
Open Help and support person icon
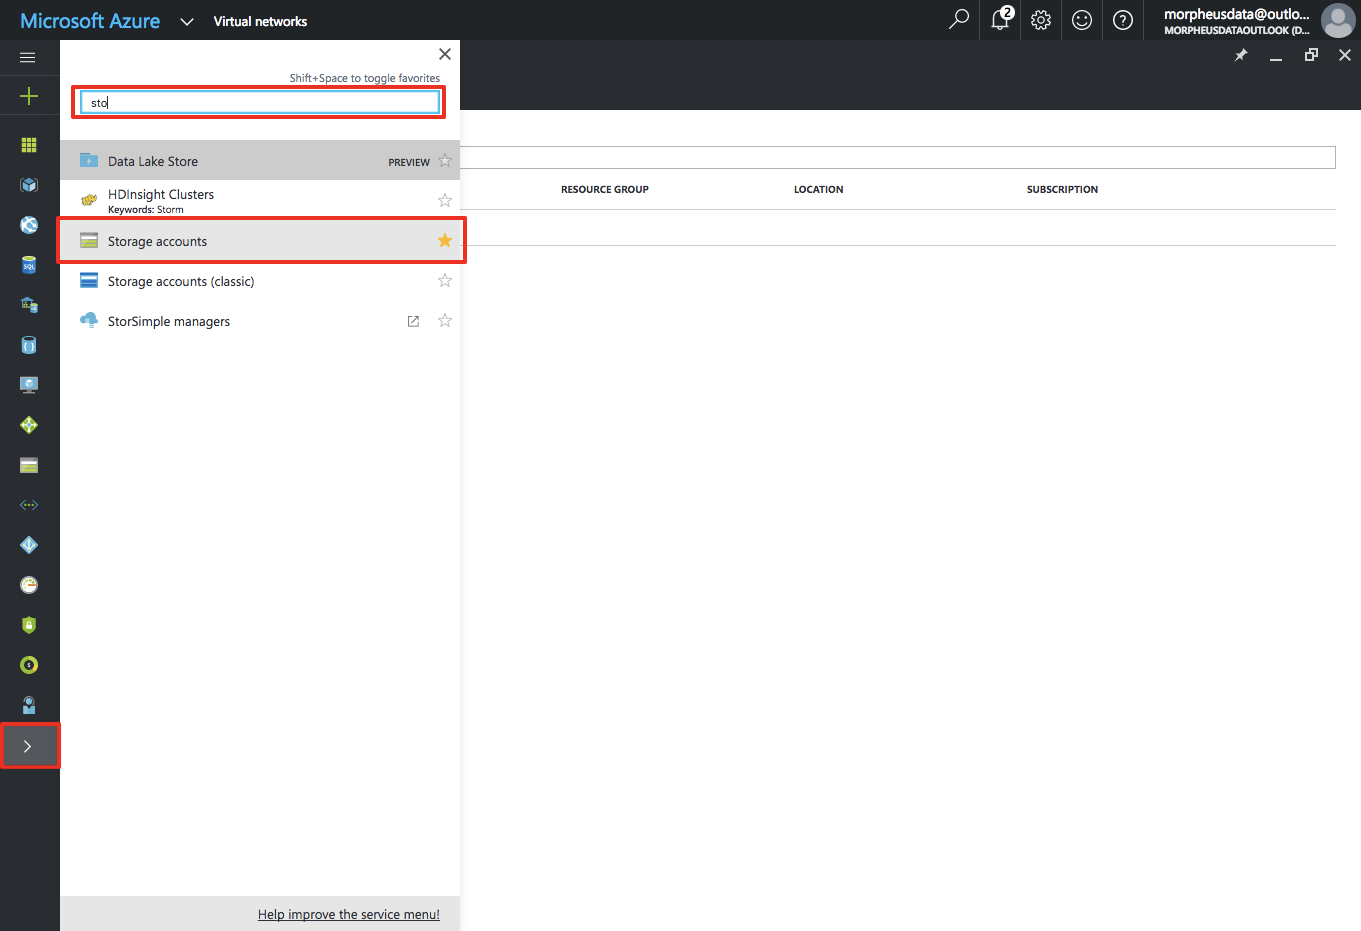[29, 705]
